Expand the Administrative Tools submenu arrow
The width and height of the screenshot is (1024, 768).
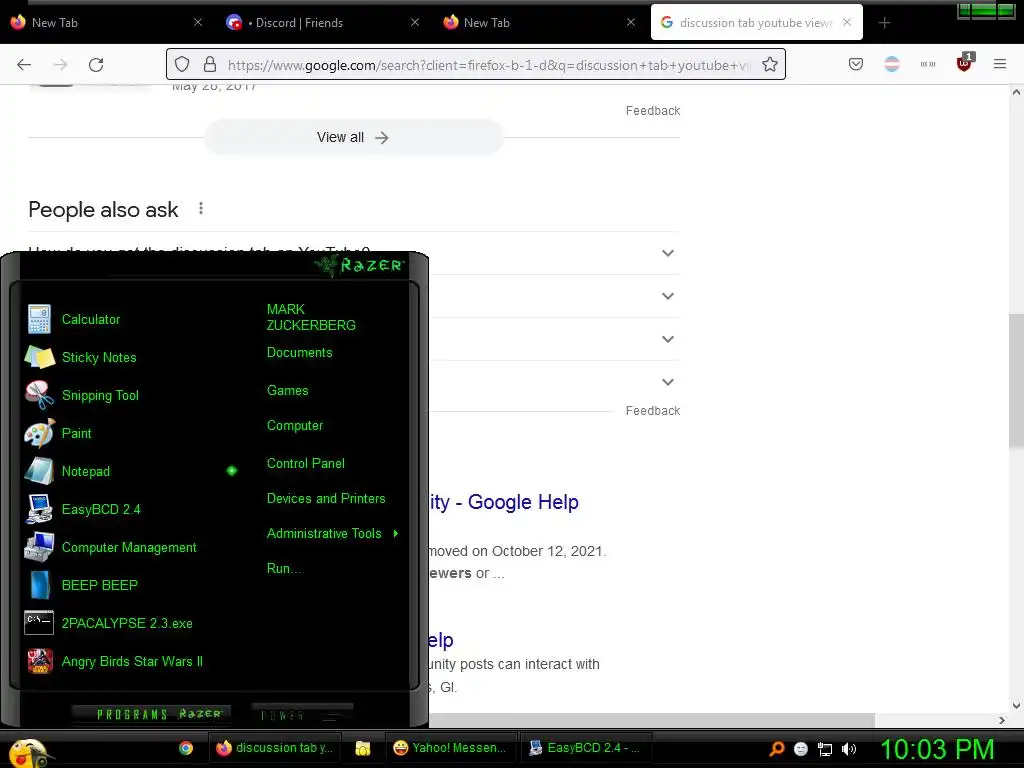coord(396,534)
